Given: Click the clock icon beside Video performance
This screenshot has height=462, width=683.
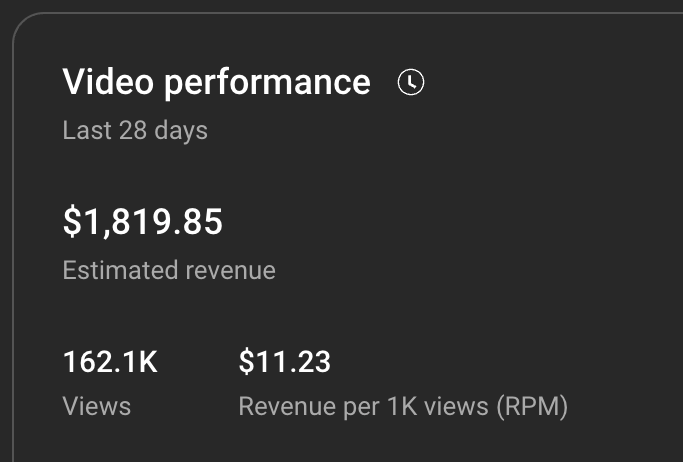Looking at the screenshot, I should pos(411,82).
